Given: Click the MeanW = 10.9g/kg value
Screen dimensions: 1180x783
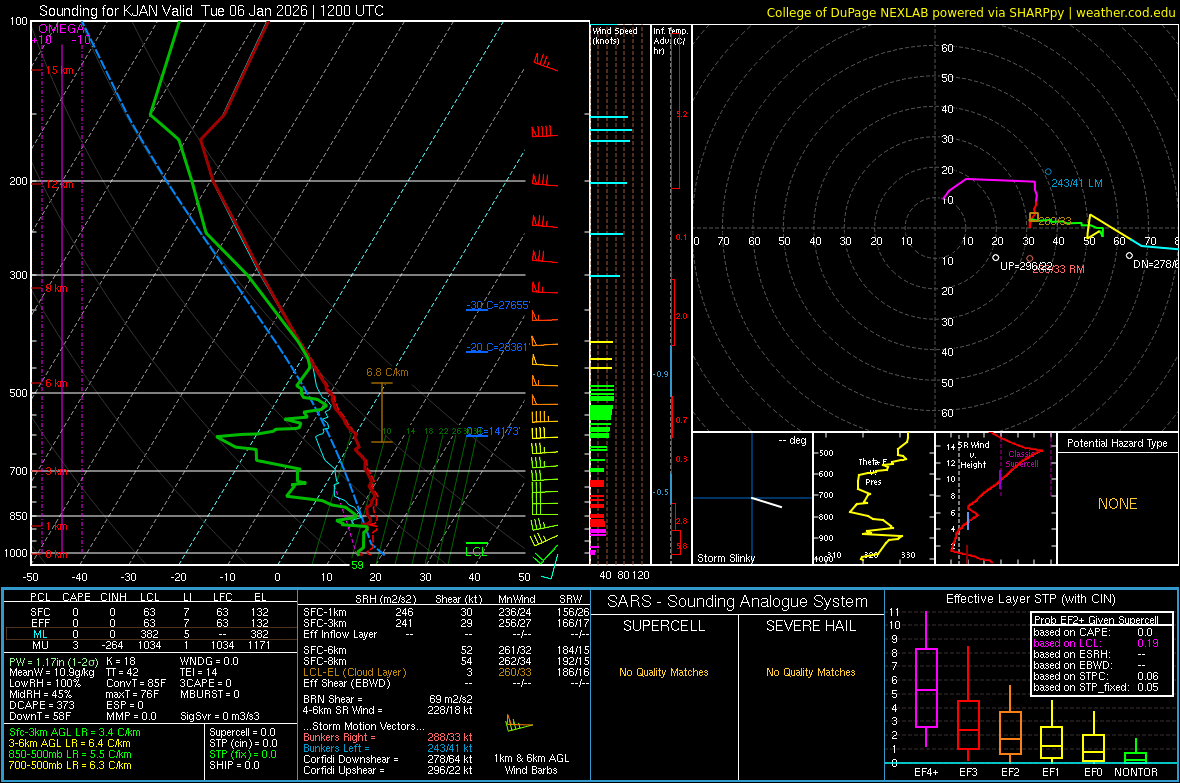Looking at the screenshot, I should [x=52, y=672].
